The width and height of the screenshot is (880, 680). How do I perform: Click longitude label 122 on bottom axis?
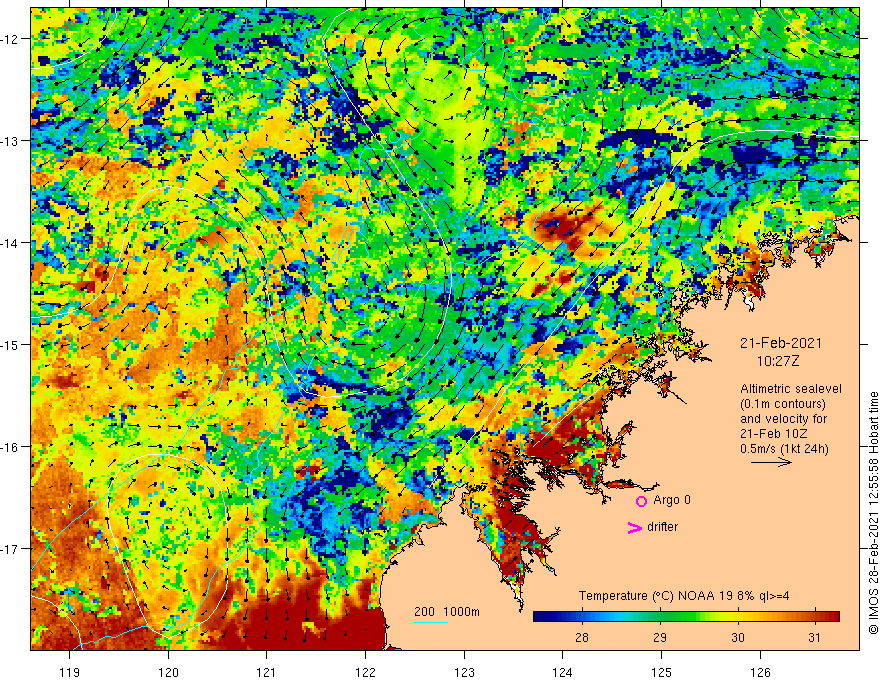[365, 672]
